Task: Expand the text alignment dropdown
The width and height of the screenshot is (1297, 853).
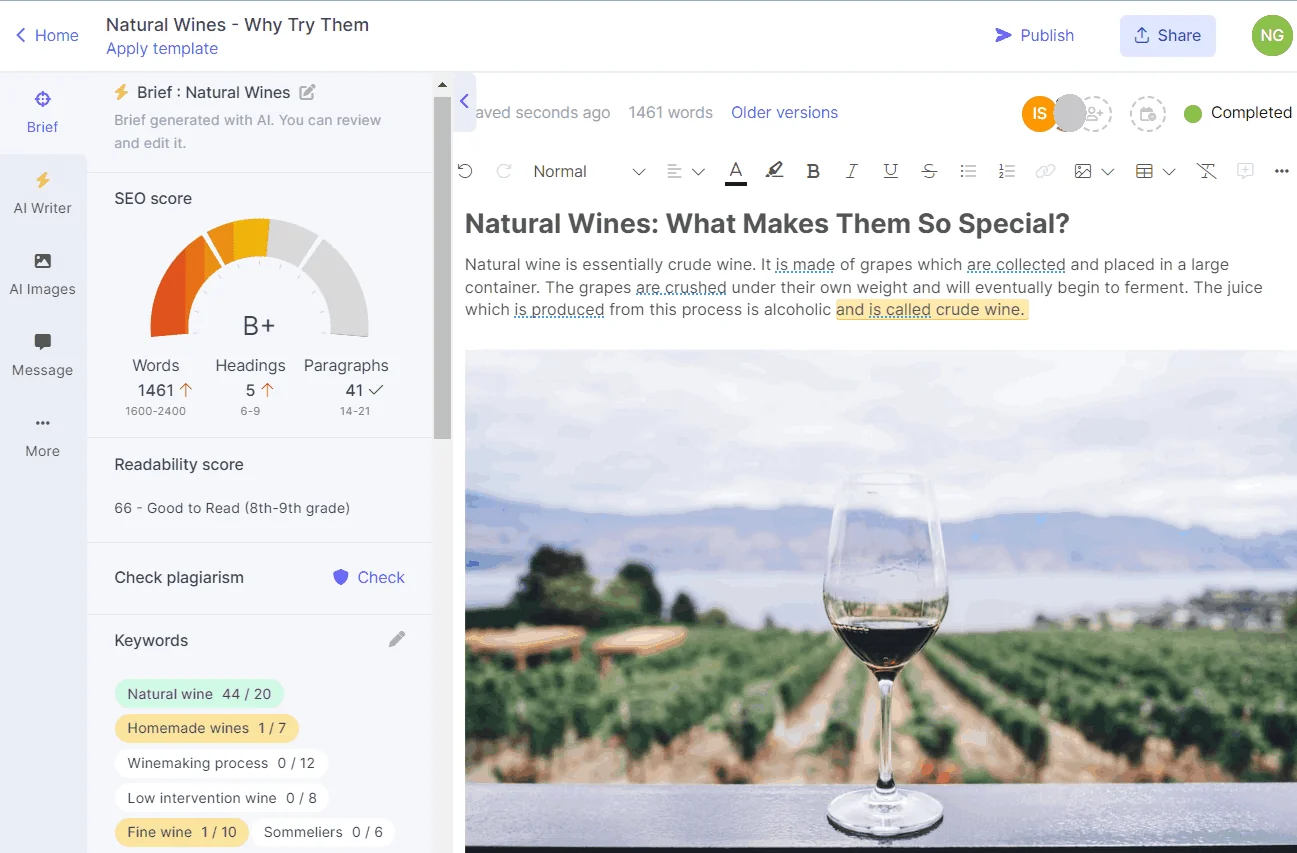Action: [686, 171]
